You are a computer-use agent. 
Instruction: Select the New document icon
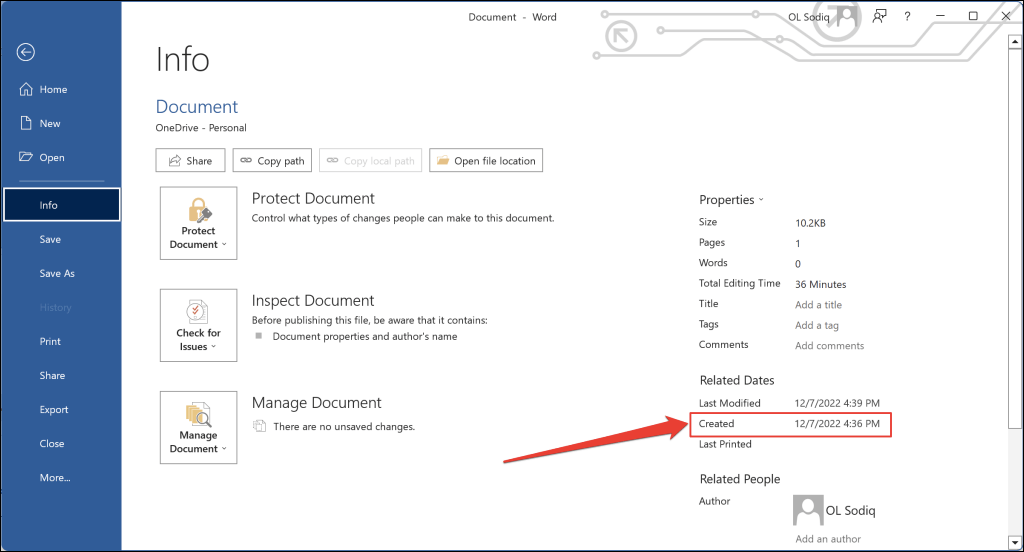coord(26,123)
